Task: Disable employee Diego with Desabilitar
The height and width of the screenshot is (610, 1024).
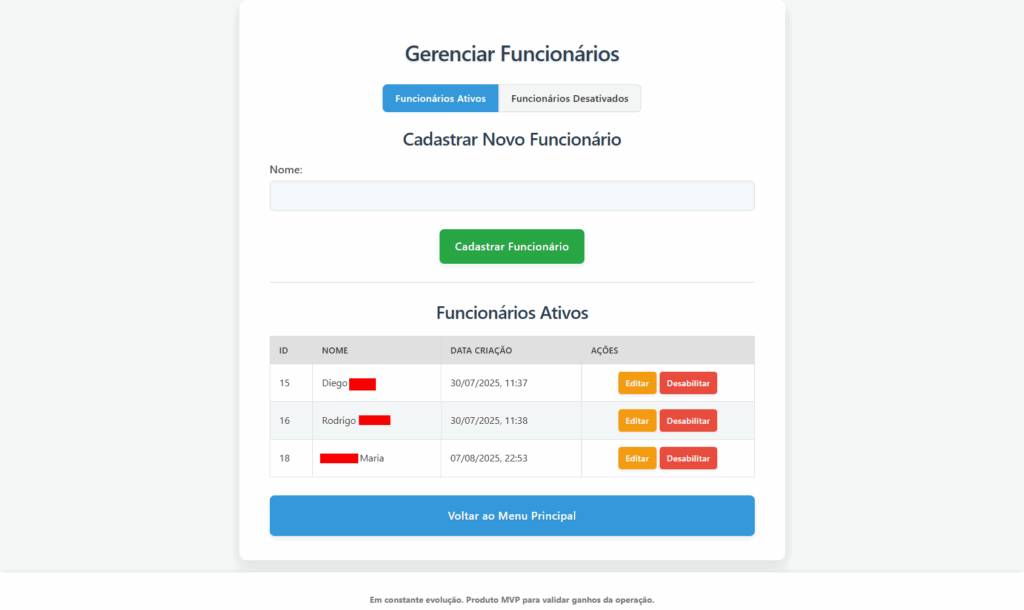Action: 688,383
